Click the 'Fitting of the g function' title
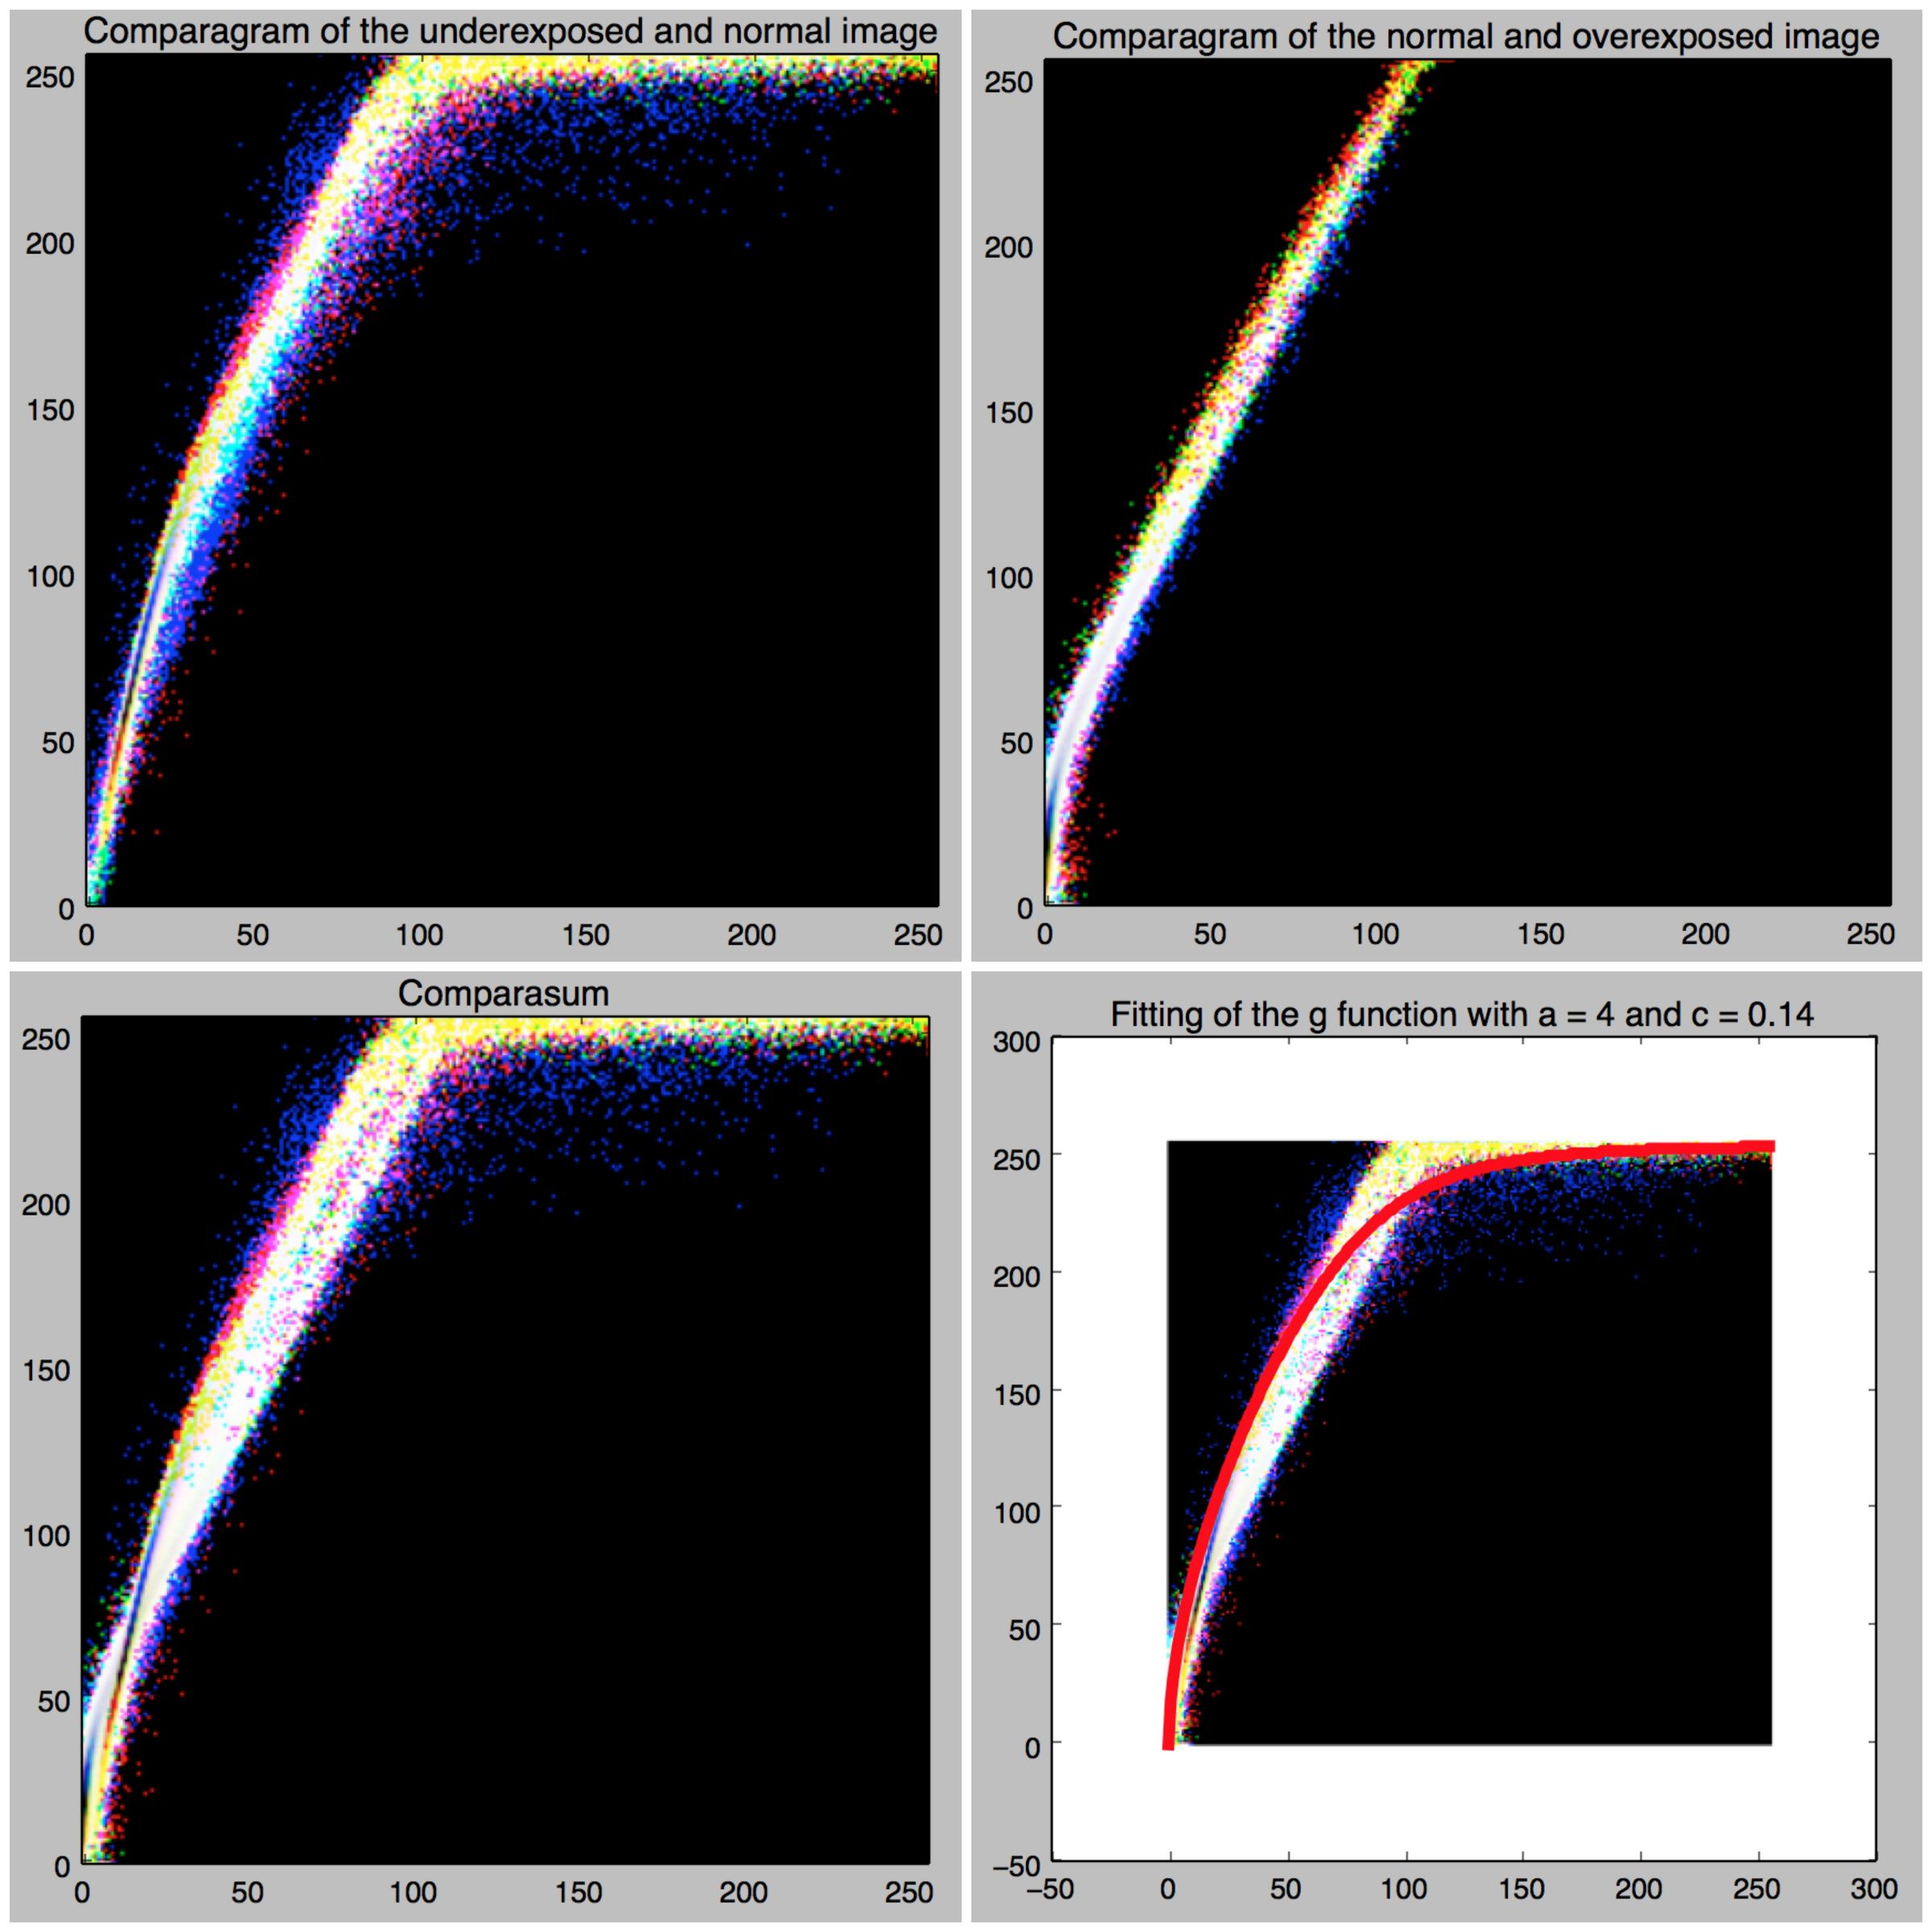Viewport: 1932px width, 1932px height. click(x=1462, y=1014)
